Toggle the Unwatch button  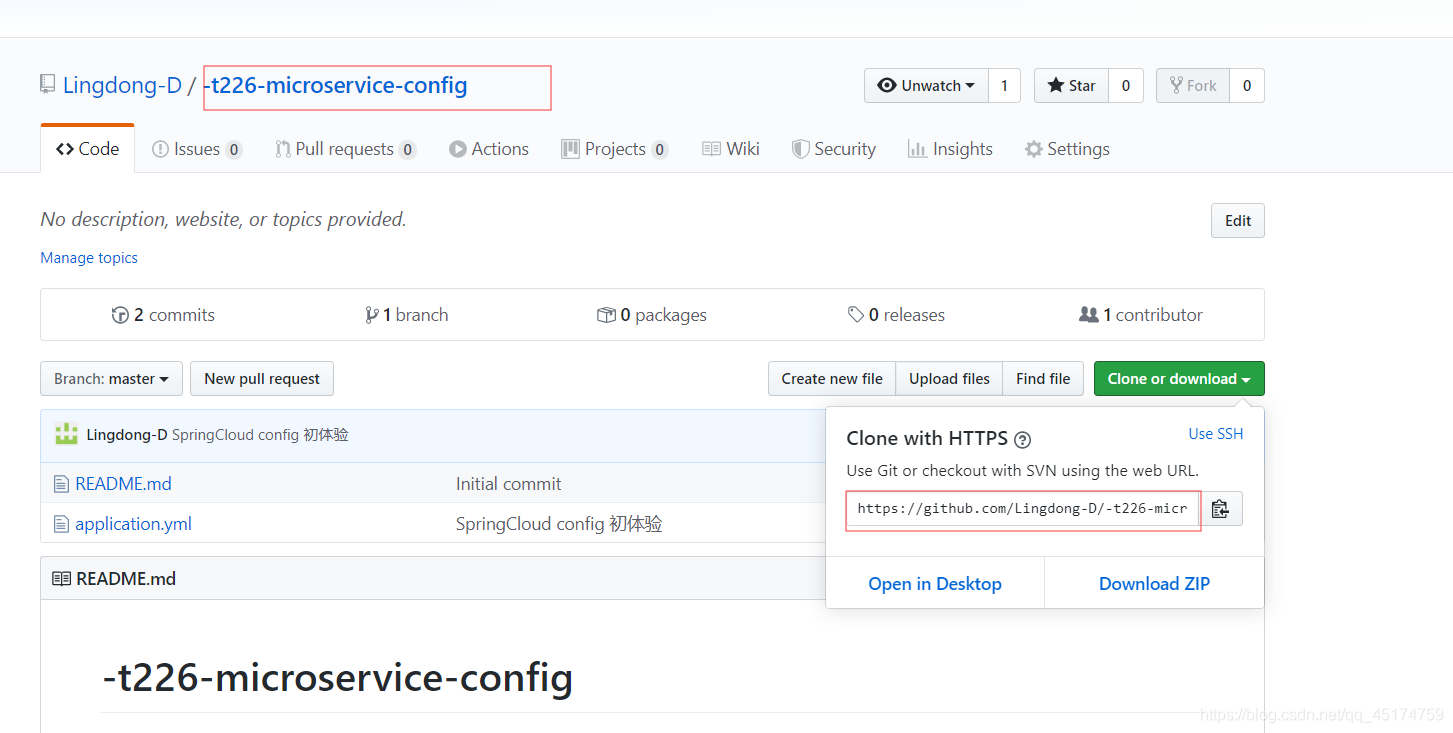pyautogui.click(x=926, y=86)
